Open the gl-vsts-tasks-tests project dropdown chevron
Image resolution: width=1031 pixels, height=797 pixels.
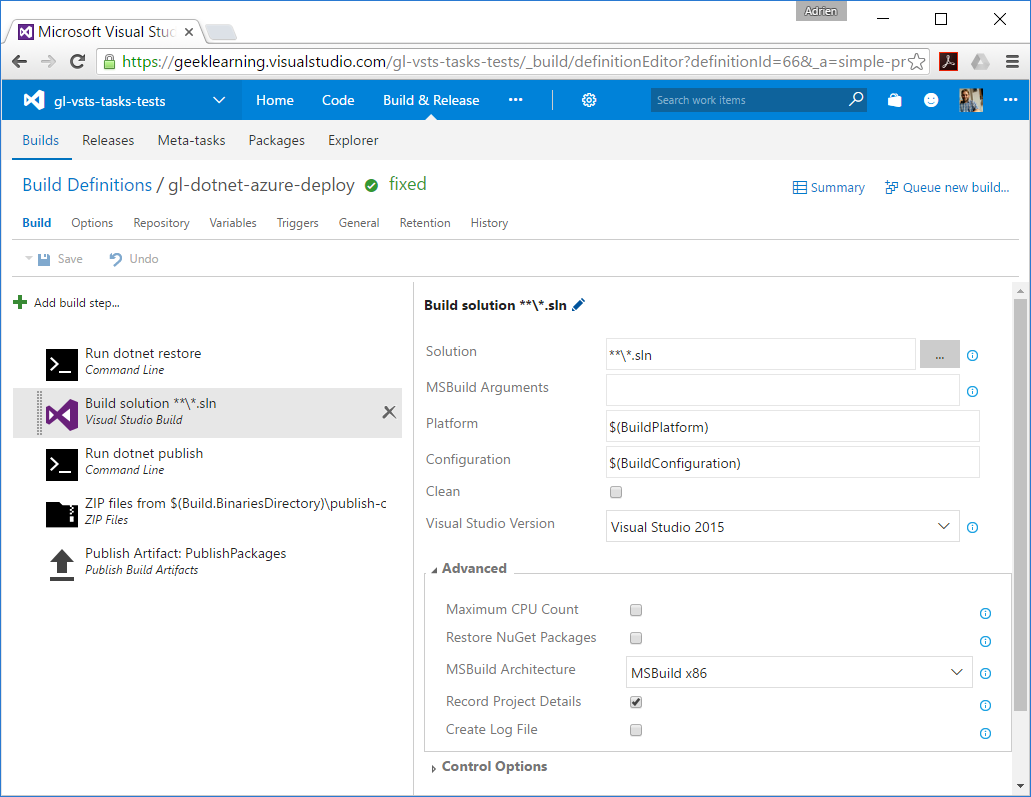tap(219, 100)
